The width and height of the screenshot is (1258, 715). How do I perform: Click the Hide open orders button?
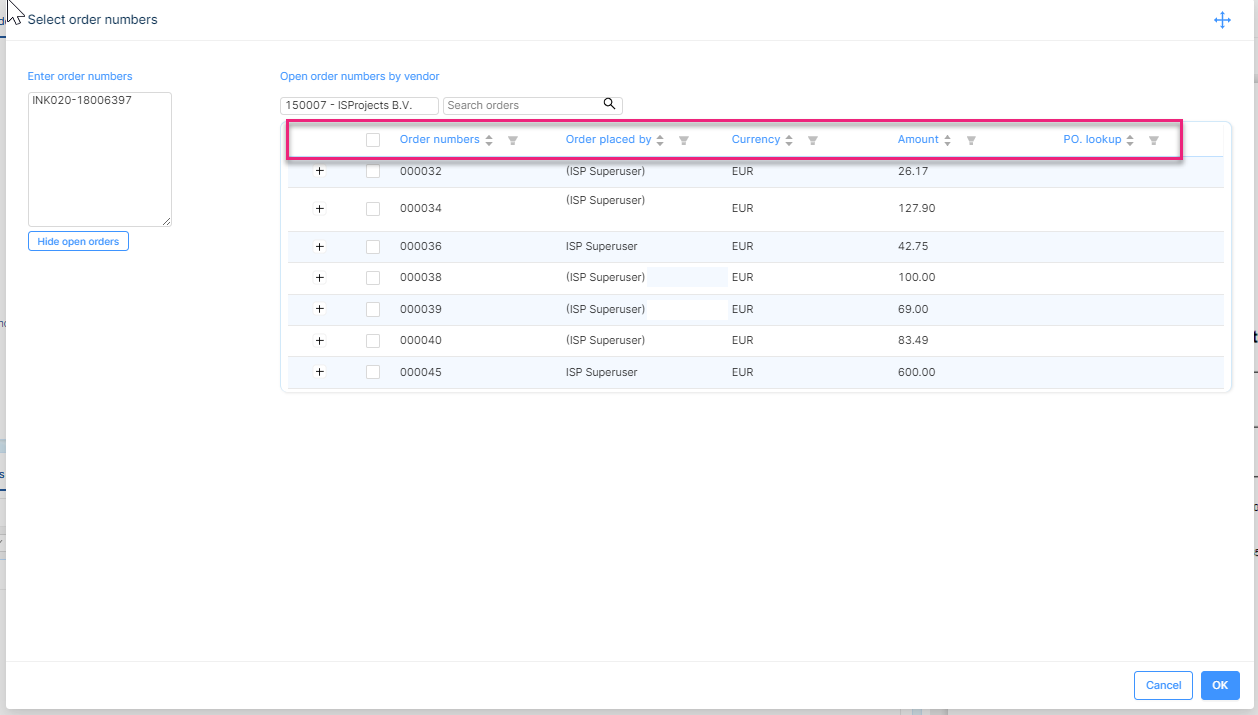point(78,241)
